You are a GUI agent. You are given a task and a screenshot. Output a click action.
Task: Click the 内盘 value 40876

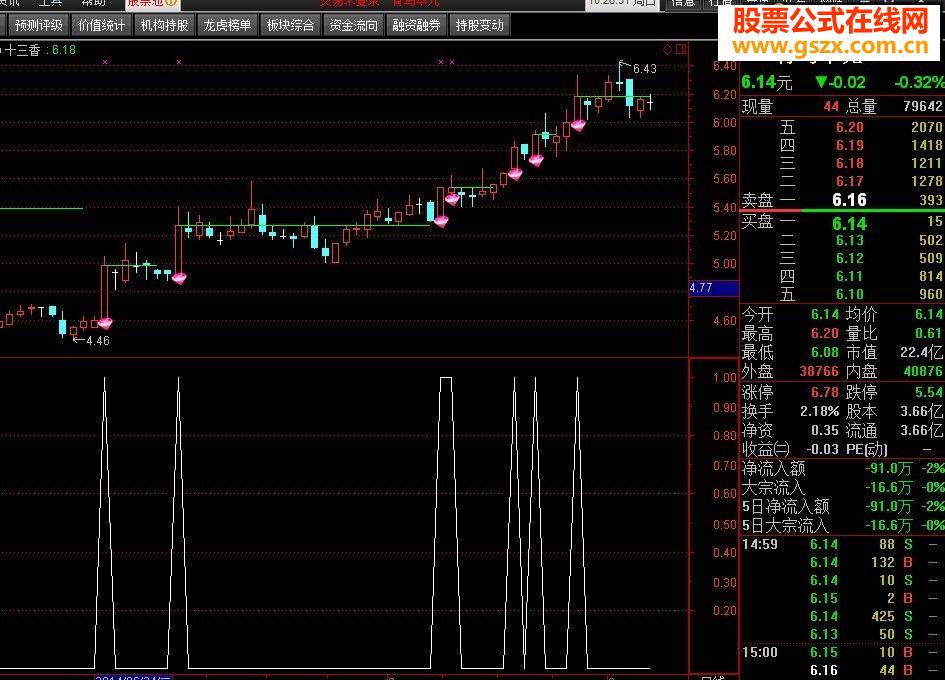point(923,371)
